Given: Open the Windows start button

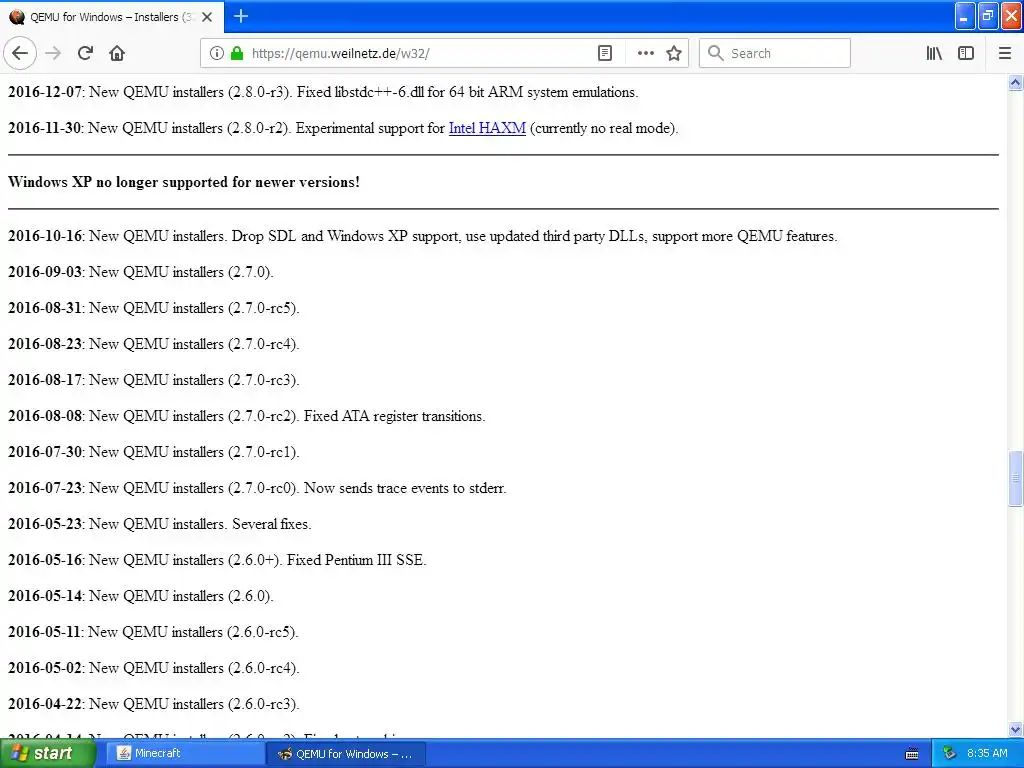Looking at the screenshot, I should [46, 753].
